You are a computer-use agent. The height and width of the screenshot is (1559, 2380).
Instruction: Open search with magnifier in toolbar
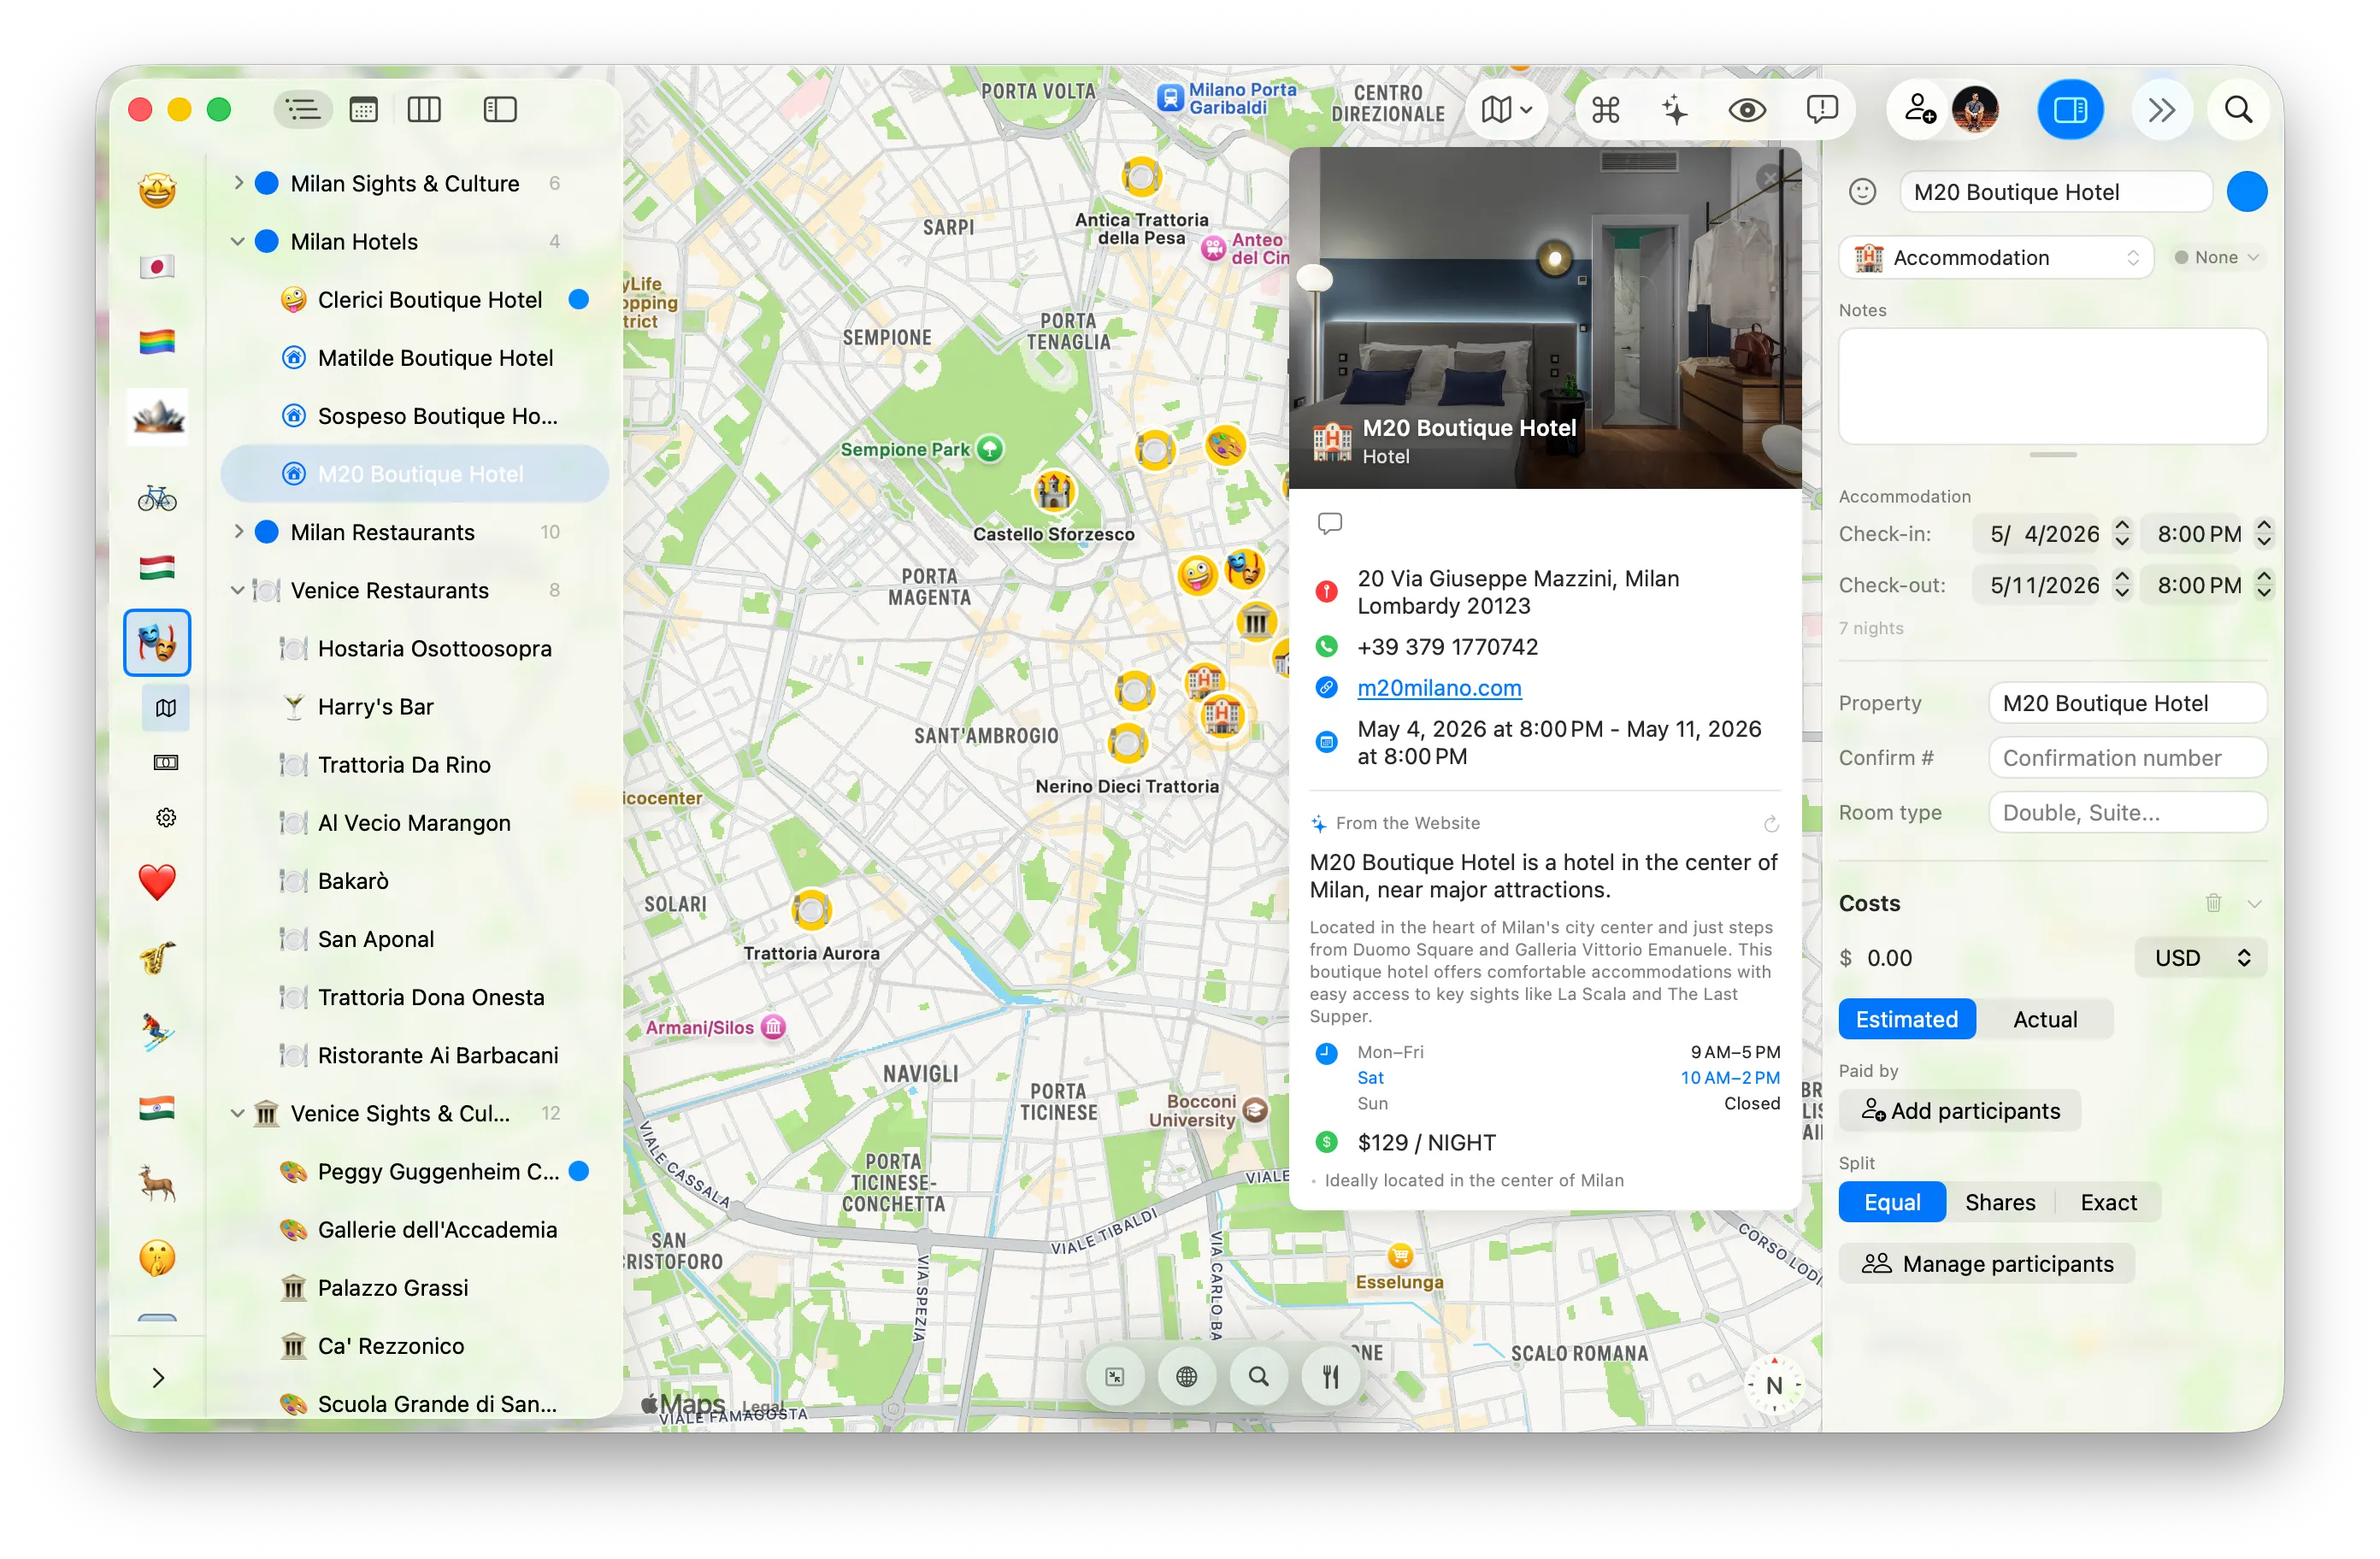2238,109
